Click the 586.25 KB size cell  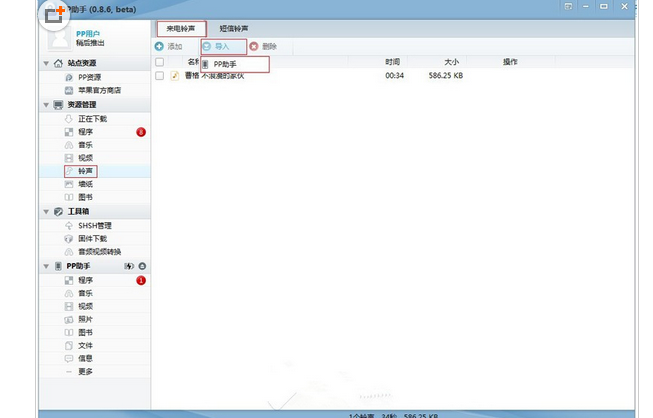446,76
